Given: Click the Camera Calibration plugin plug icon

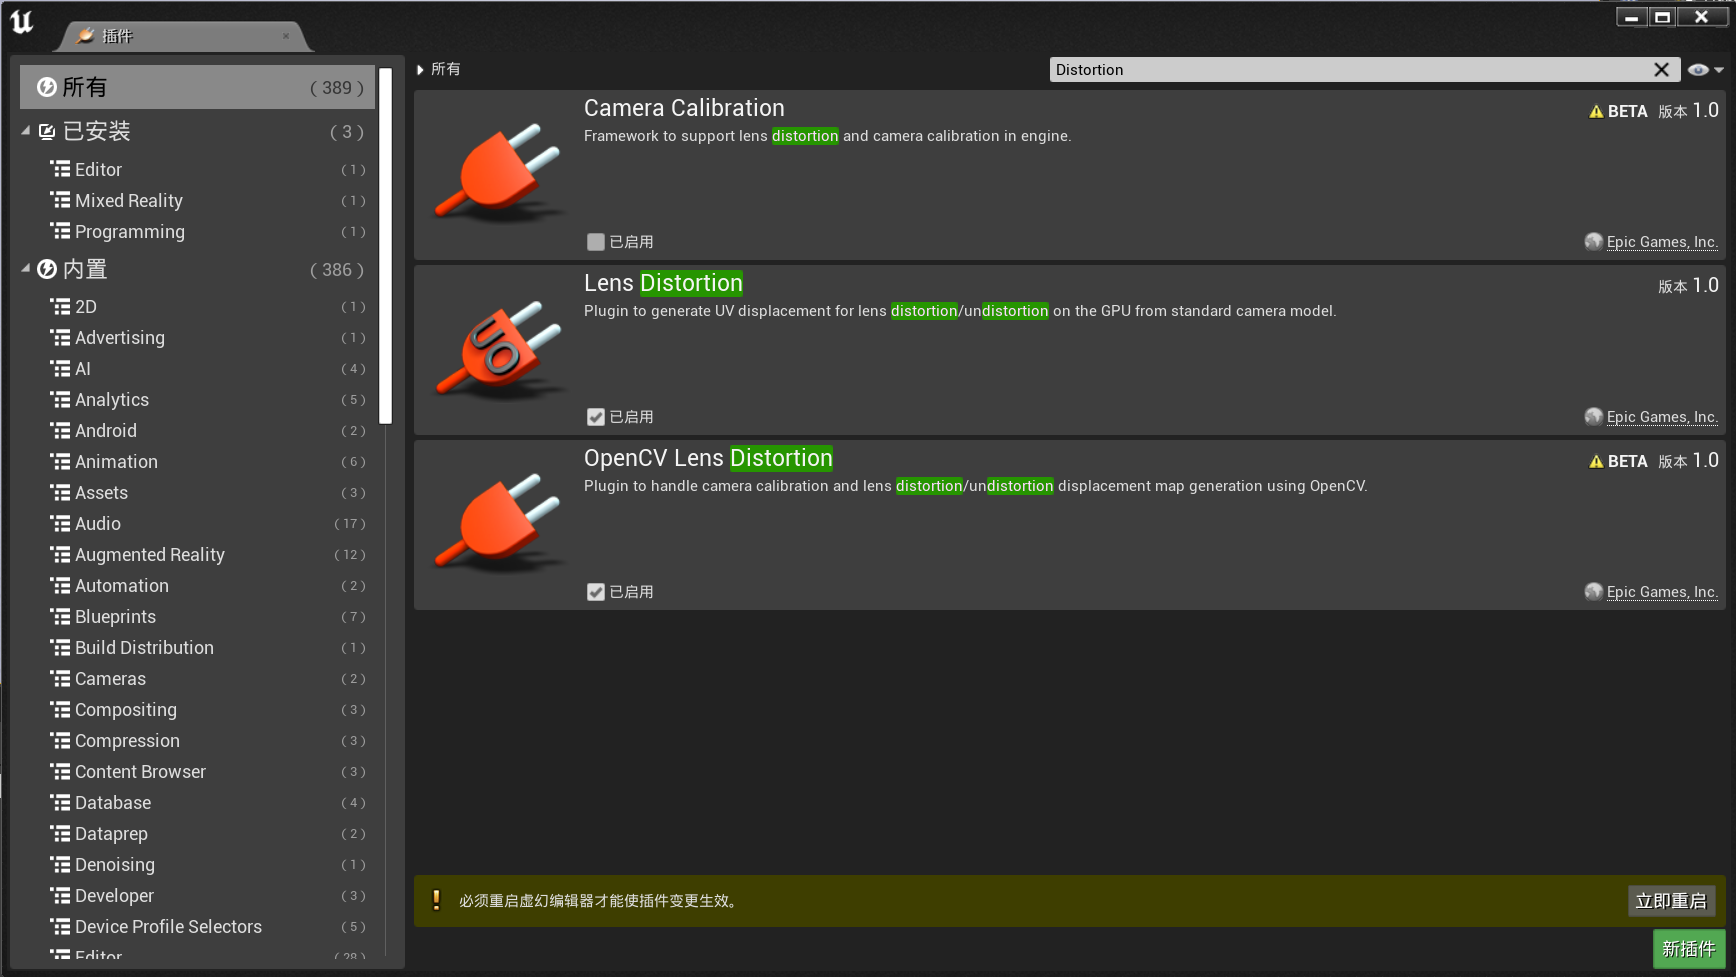Looking at the screenshot, I should point(499,174).
